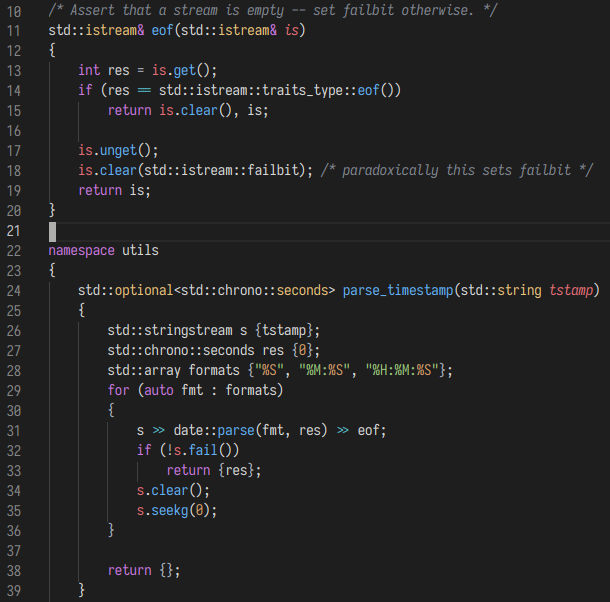
Task: Click the 'utils' namespace name
Action: click(x=140, y=251)
